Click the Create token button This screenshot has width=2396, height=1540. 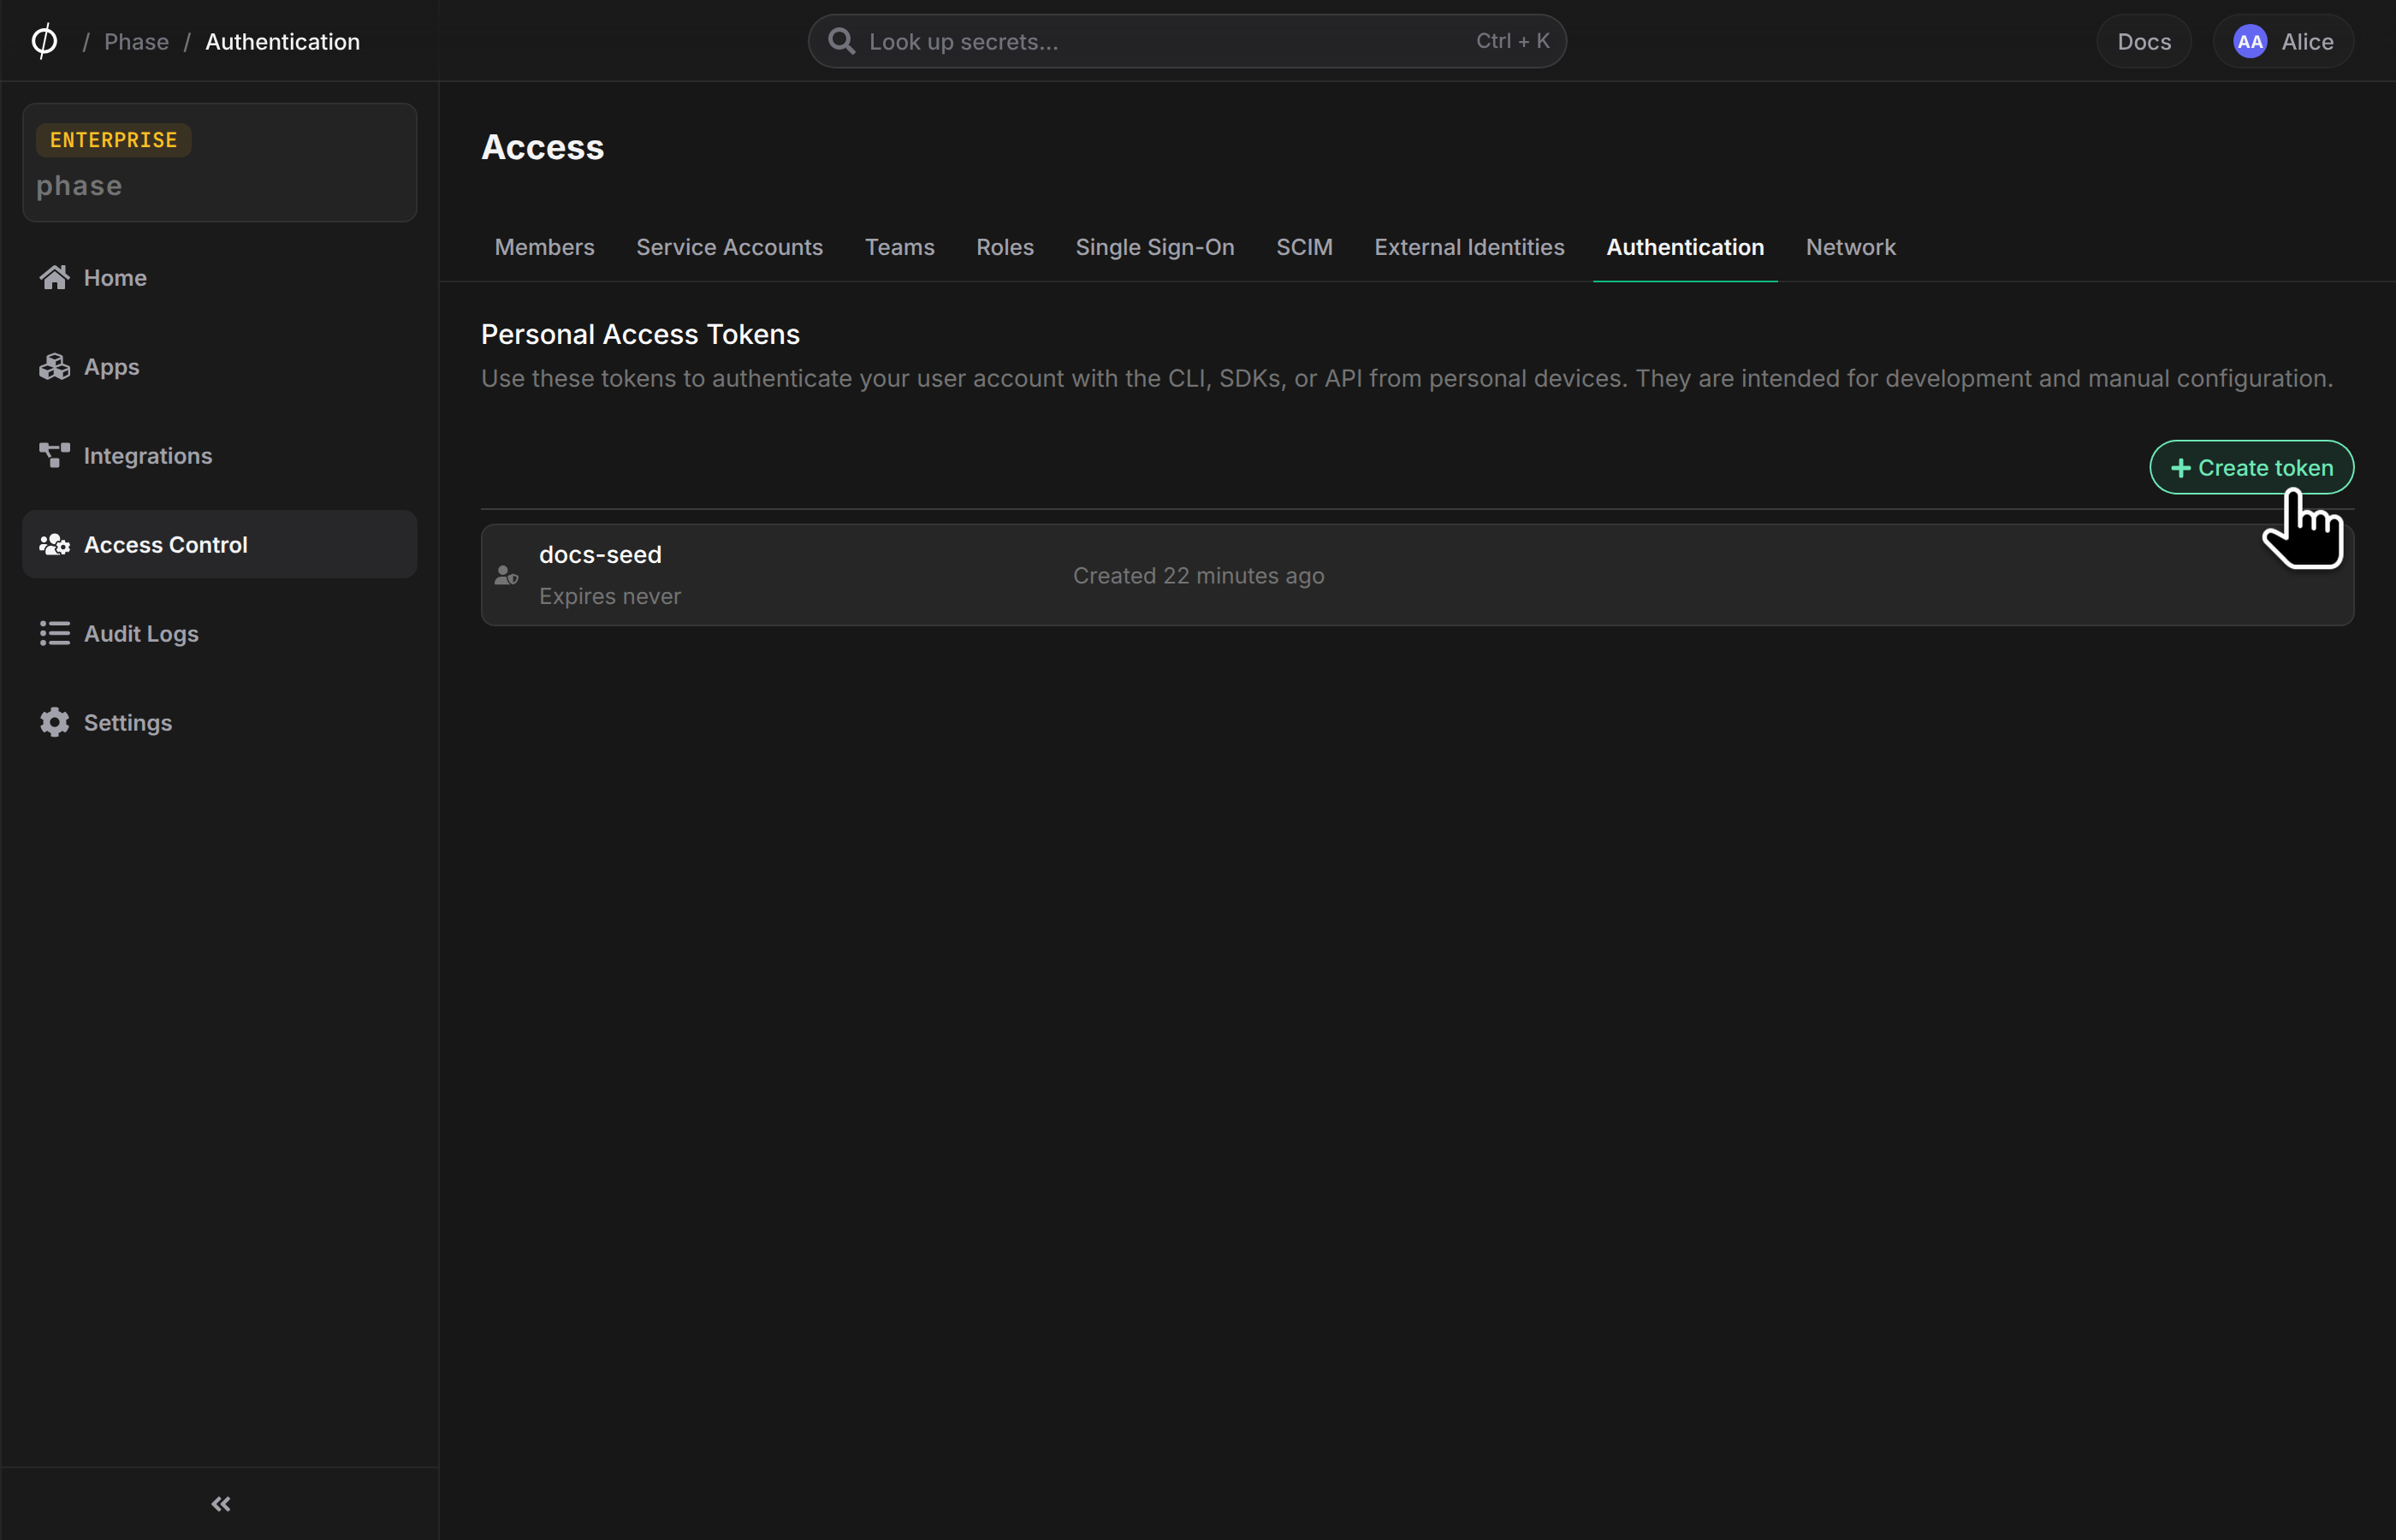coord(2251,467)
